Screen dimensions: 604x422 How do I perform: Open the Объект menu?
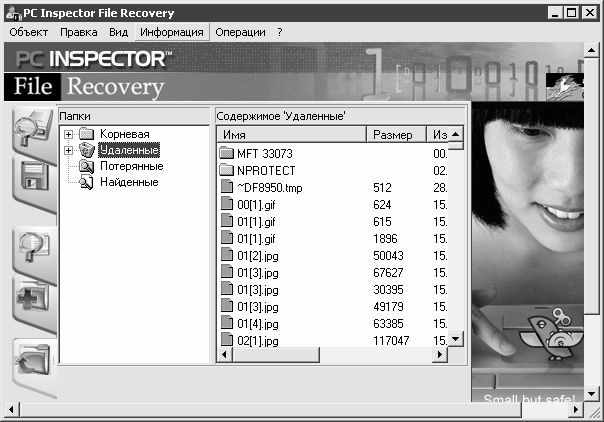[x=28, y=32]
